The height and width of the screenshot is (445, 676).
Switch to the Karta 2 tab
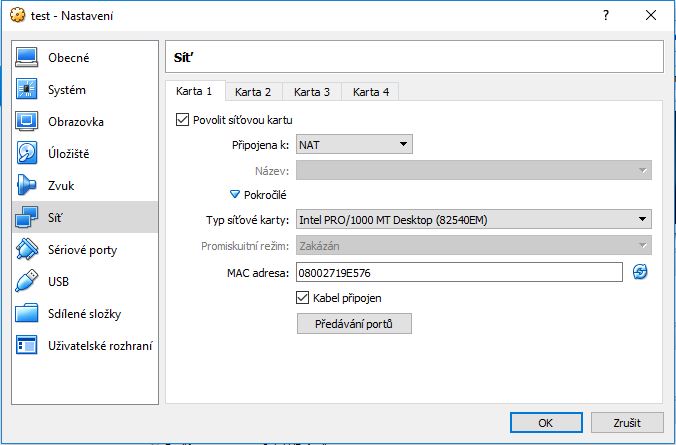[x=253, y=92]
